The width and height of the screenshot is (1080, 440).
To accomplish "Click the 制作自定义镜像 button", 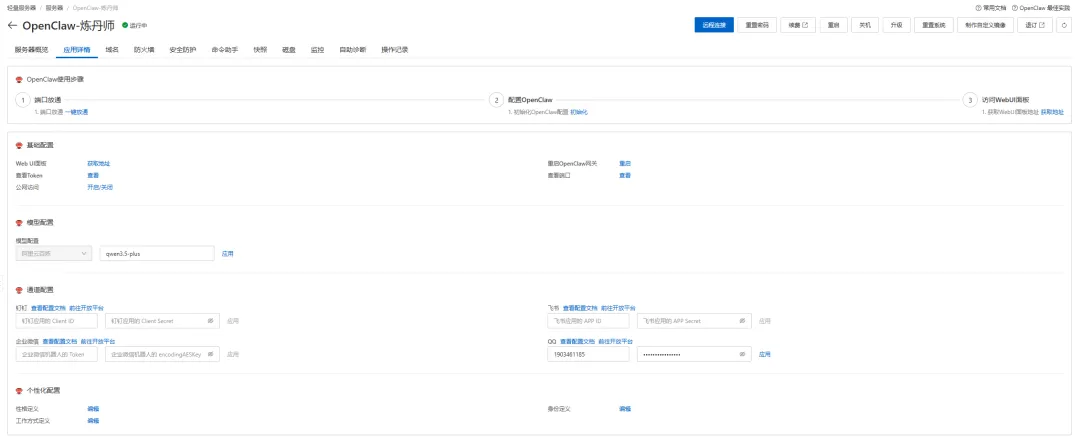I will click(x=986, y=25).
